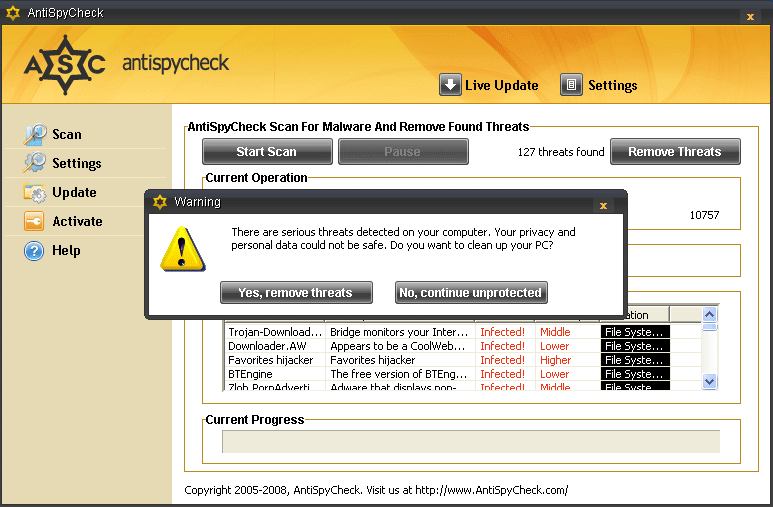Open the Activate sidebar menu item
The image size is (773, 507).
point(77,221)
